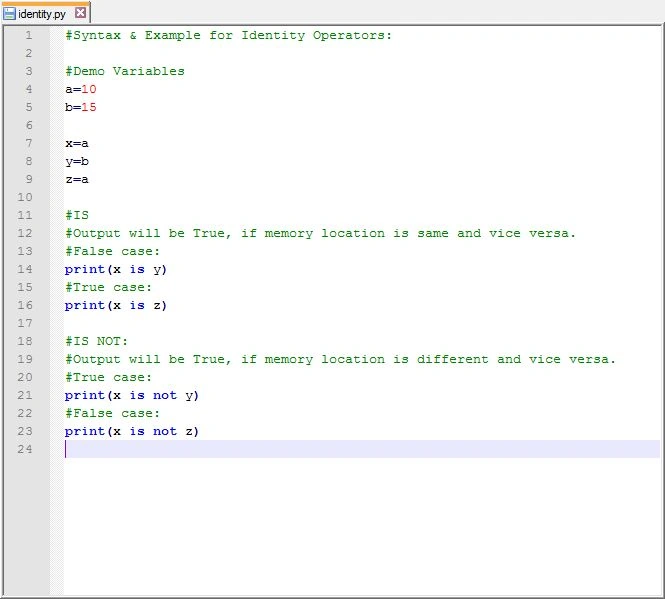Image resolution: width=665 pixels, height=599 pixels.
Task: Click the '#True case:' comment on line 20
Action: pyautogui.click(x=108, y=377)
